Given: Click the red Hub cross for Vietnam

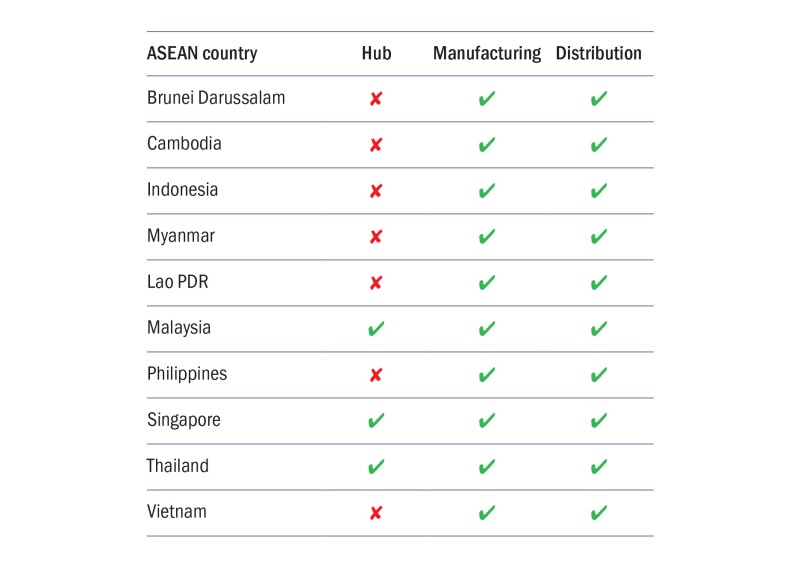Looking at the screenshot, I should (376, 513).
